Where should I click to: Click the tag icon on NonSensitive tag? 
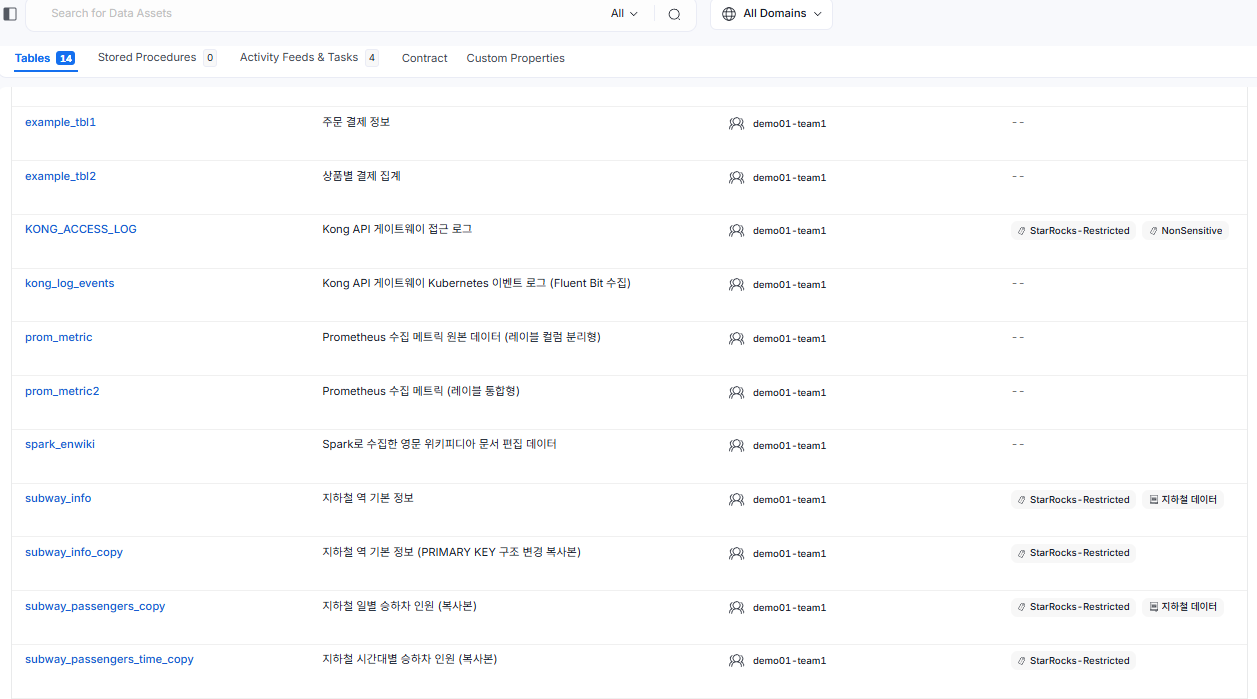(1153, 231)
